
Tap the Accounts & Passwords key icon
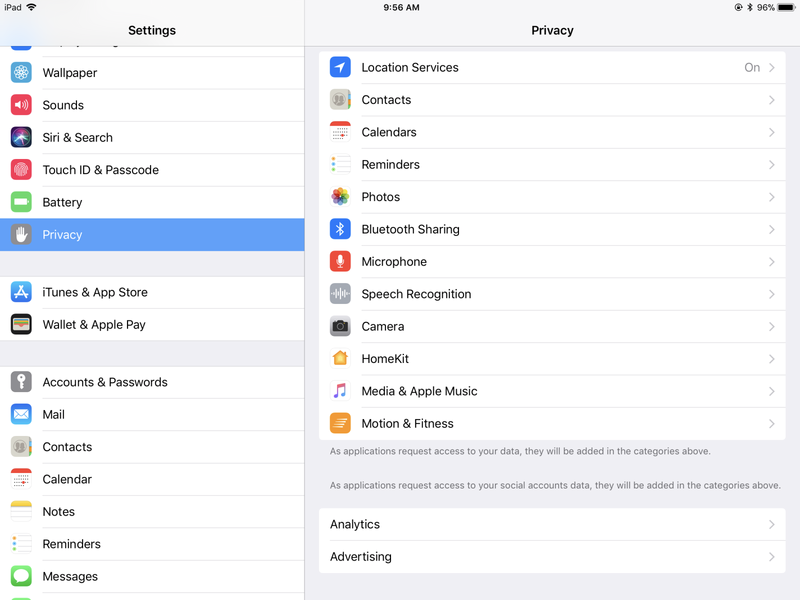21,382
